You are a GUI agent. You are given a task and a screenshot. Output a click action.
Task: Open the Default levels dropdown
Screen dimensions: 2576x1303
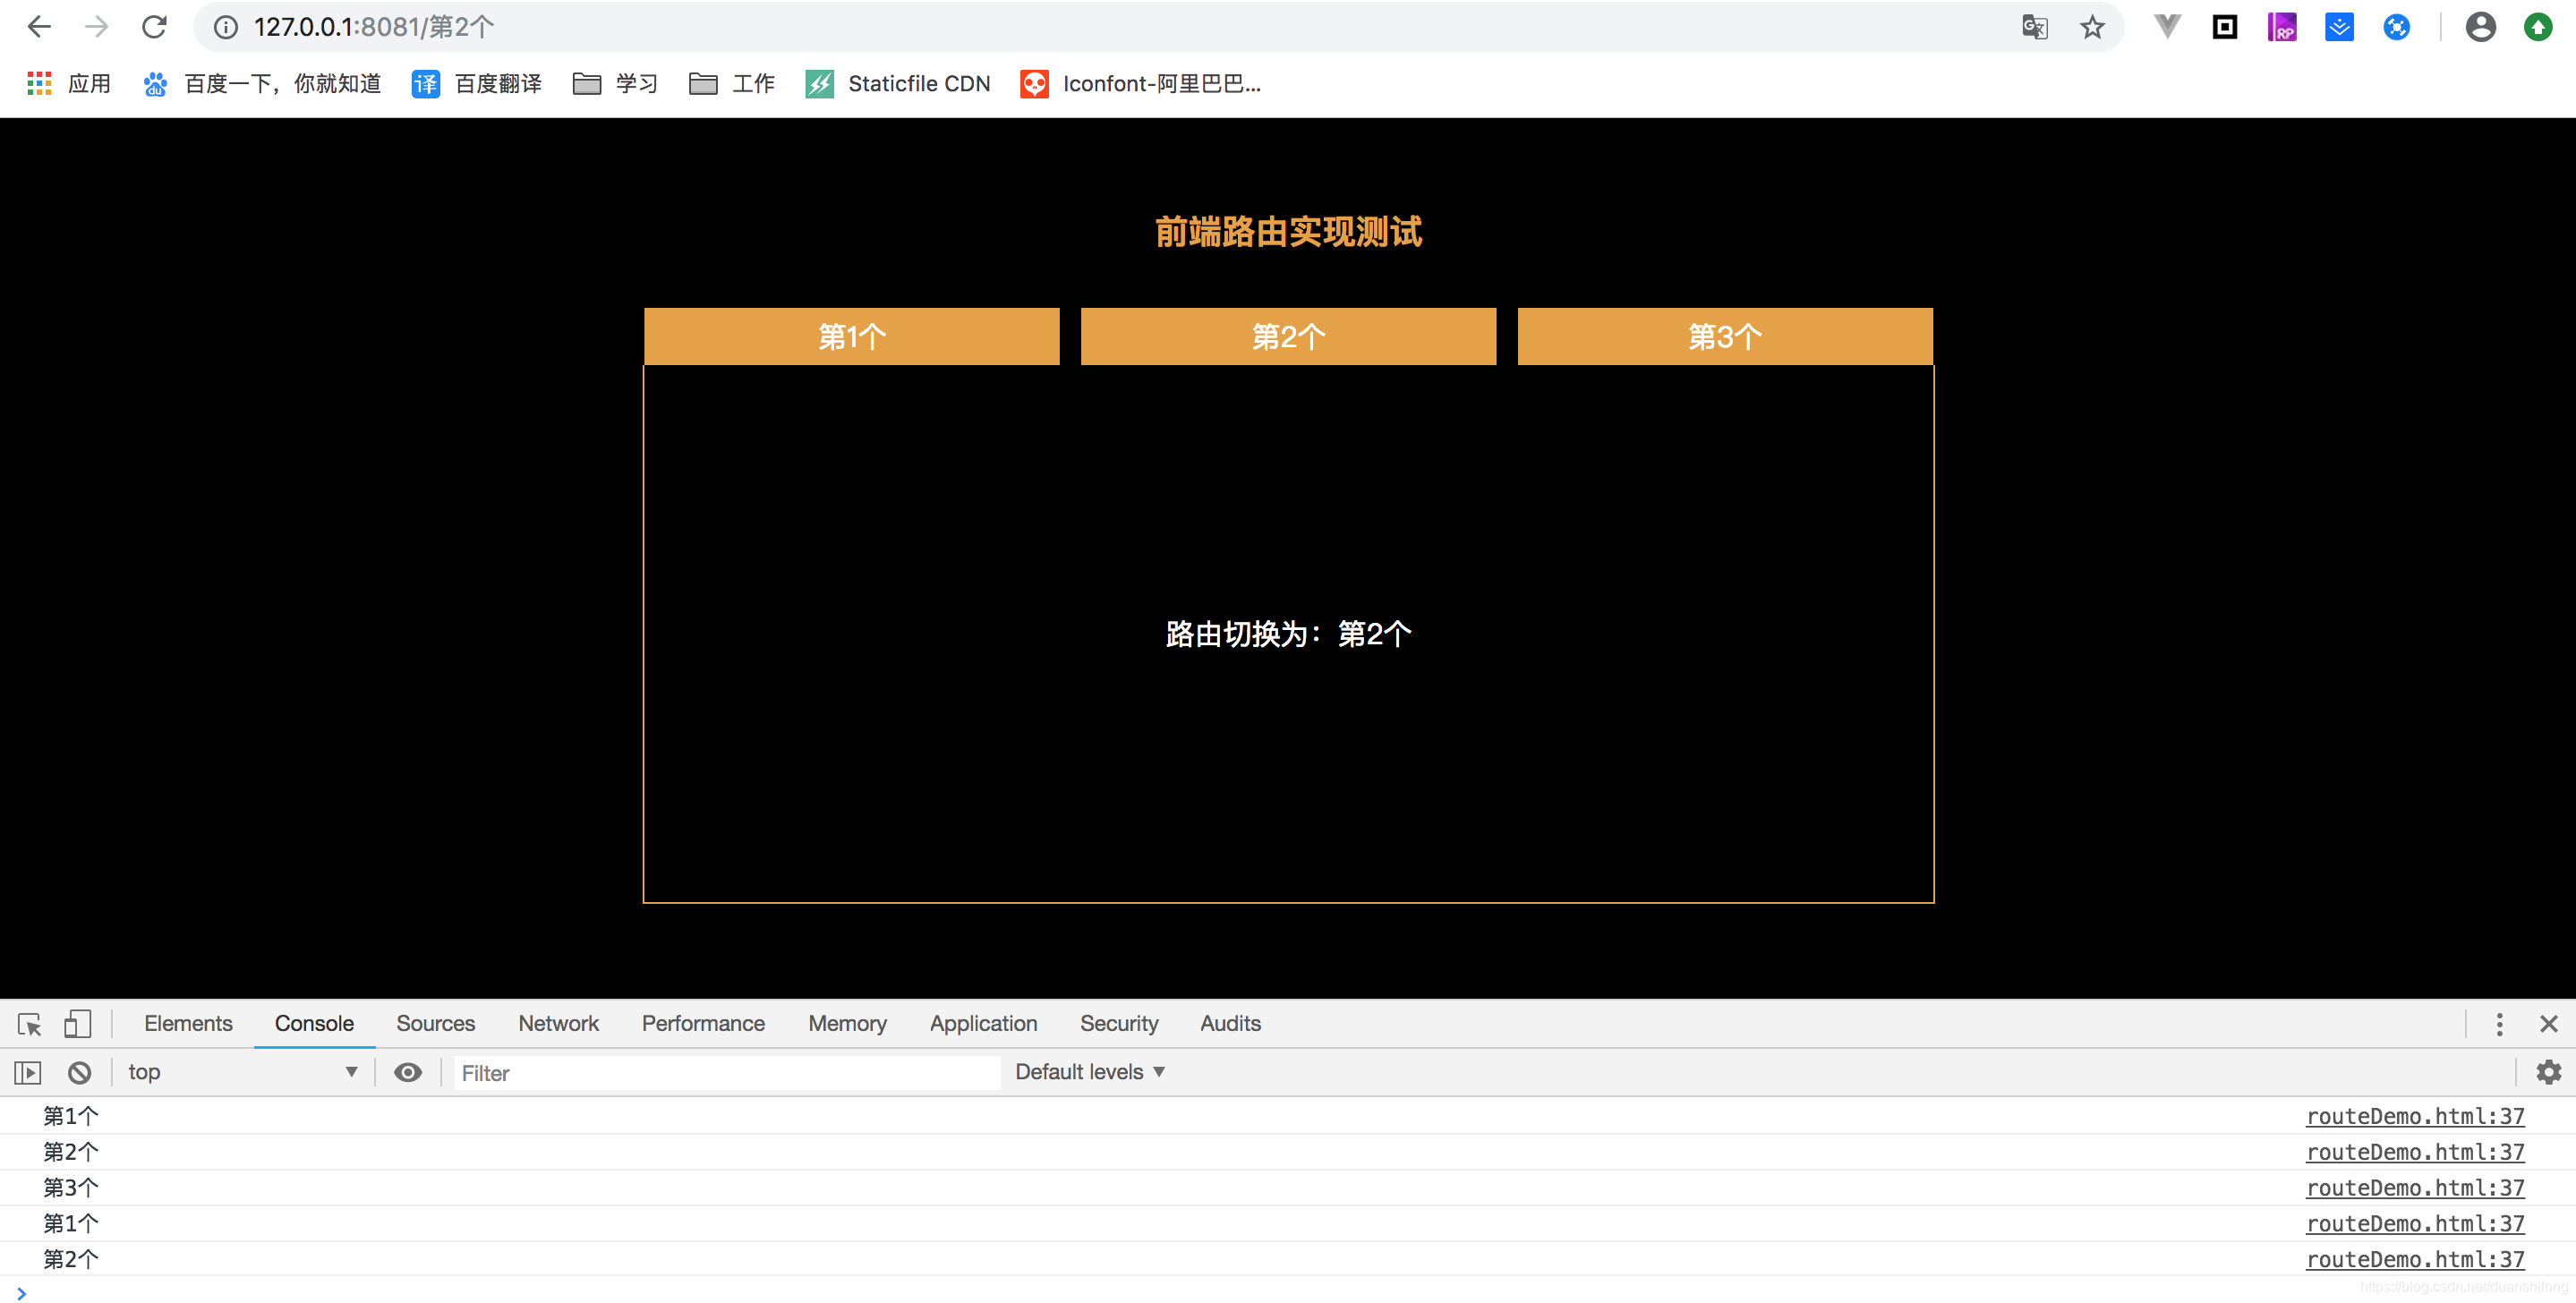click(1090, 1073)
